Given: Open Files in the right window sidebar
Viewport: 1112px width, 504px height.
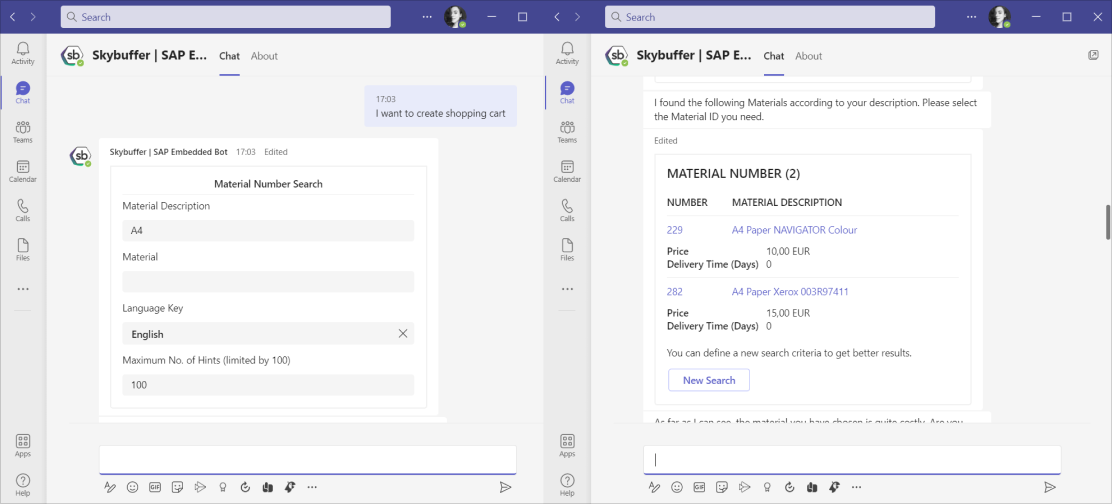Looking at the screenshot, I should click(567, 250).
